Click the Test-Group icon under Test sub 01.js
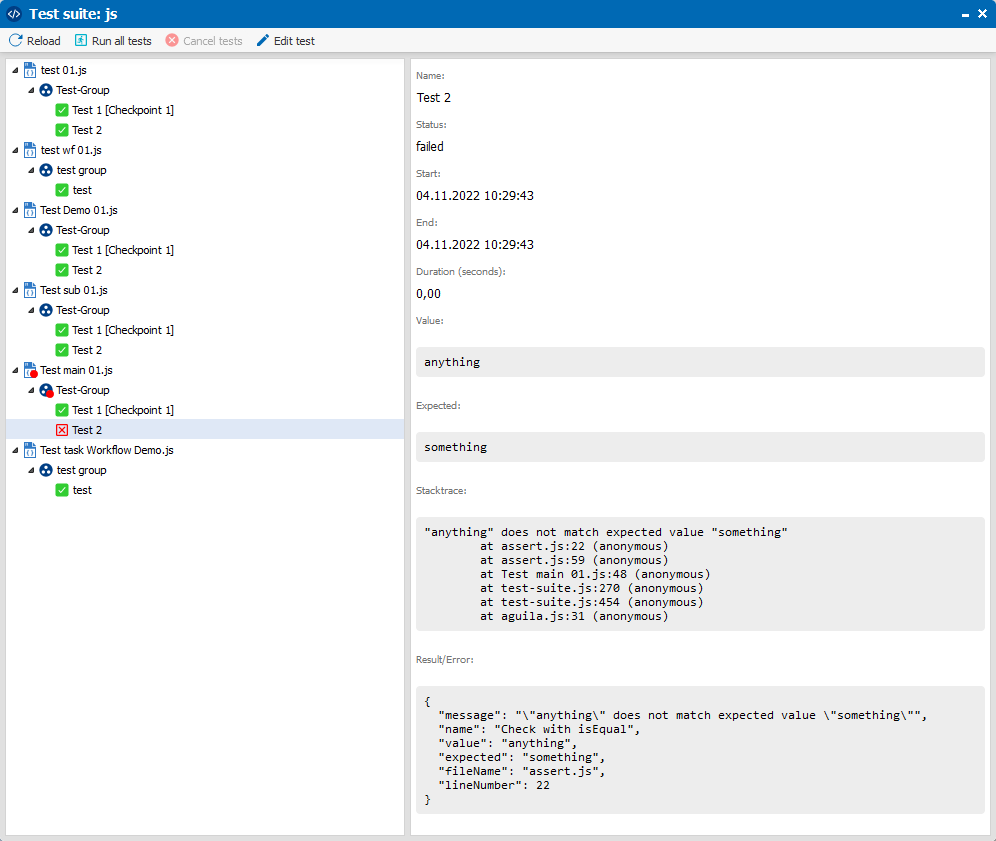 click(46, 310)
